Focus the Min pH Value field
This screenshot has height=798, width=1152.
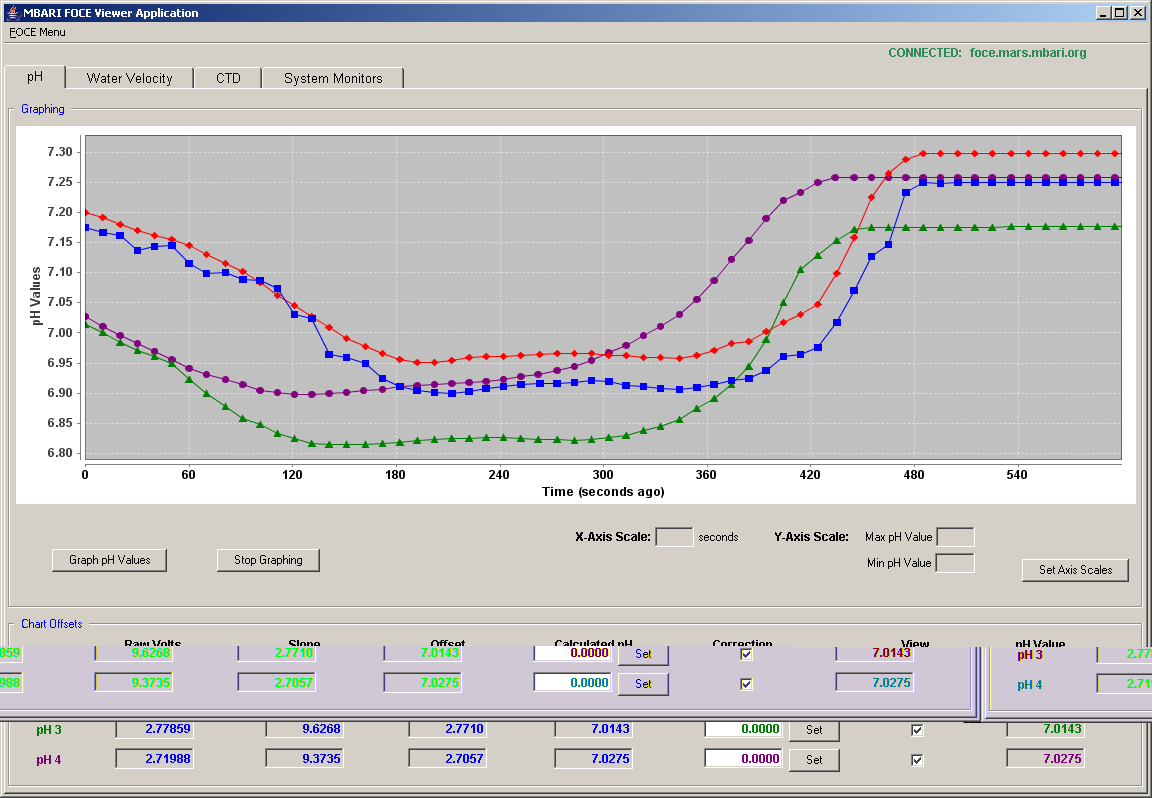(x=955, y=564)
